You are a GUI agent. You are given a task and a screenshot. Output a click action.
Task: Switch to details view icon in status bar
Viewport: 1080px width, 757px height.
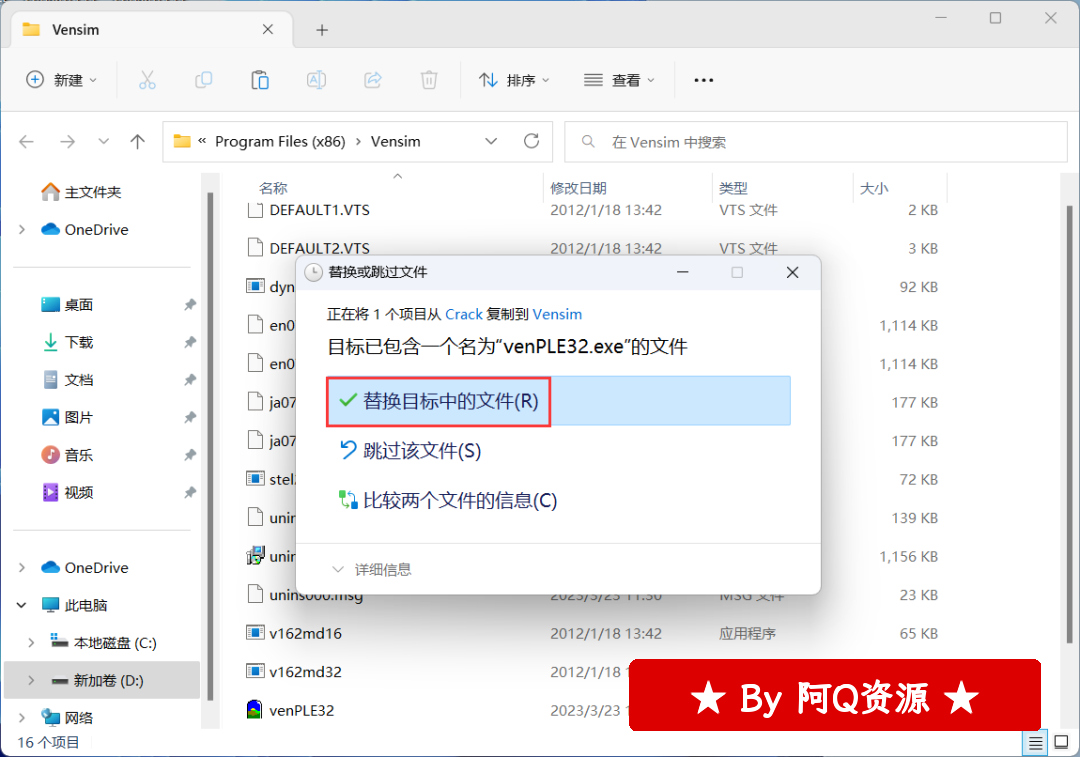click(x=1035, y=743)
